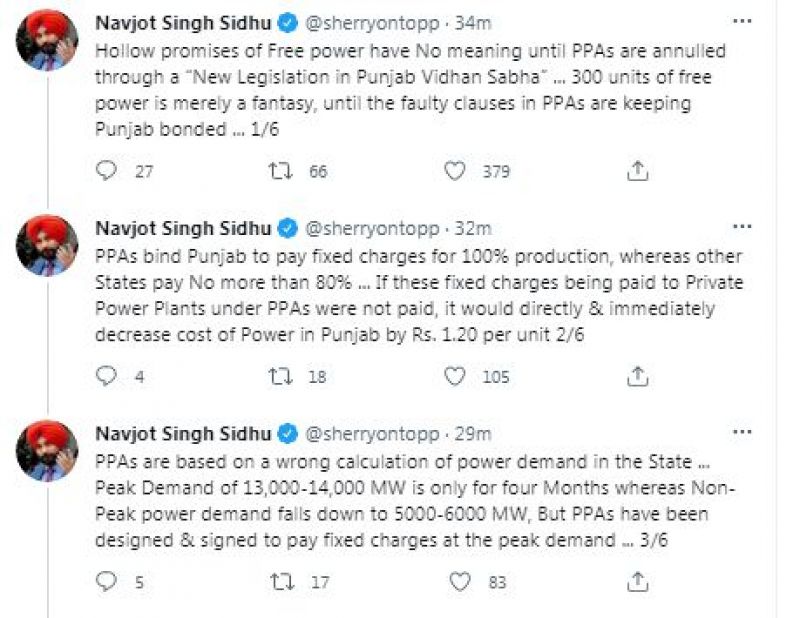Image resolution: width=800 pixels, height=618 pixels.
Task: Share the 3/6 peak demand tweet
Action: [x=637, y=581]
